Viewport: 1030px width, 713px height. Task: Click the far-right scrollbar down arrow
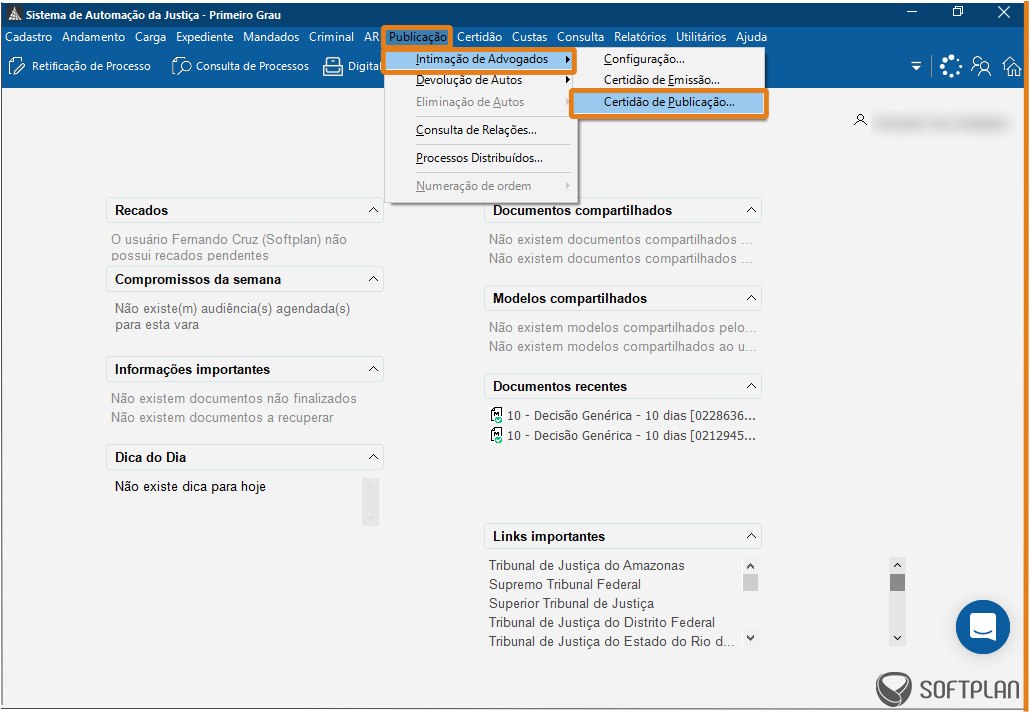coord(897,638)
